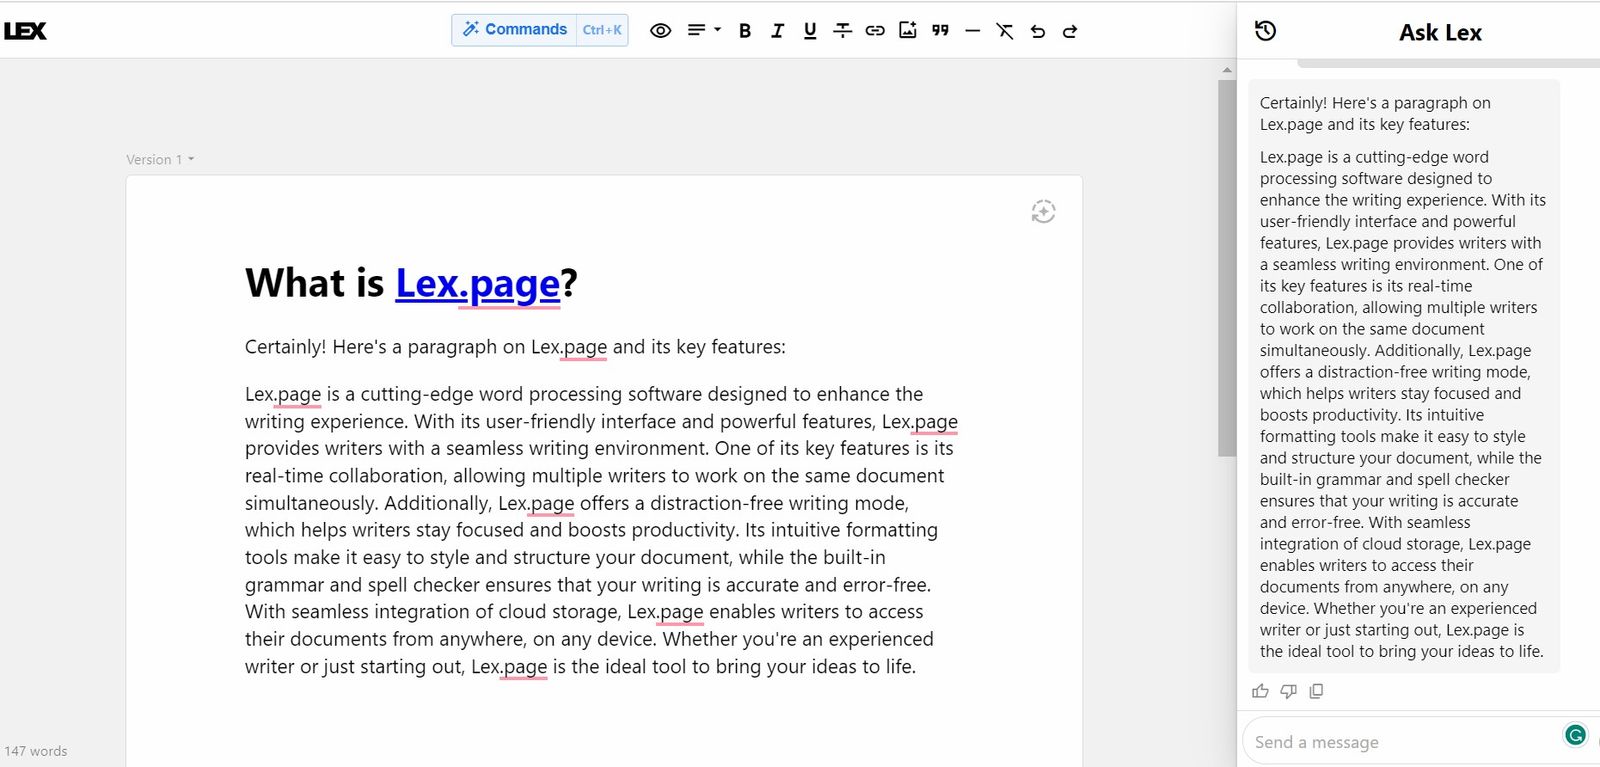
Task: Insert a horizontal divider line
Action: (972, 31)
